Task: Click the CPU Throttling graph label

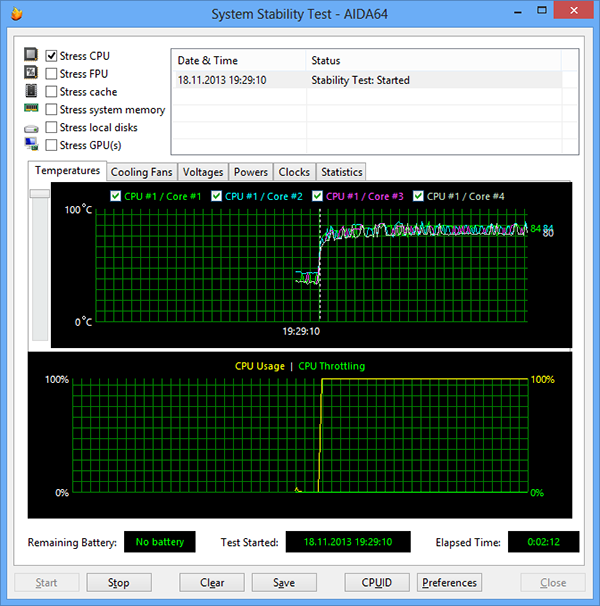Action: click(332, 366)
